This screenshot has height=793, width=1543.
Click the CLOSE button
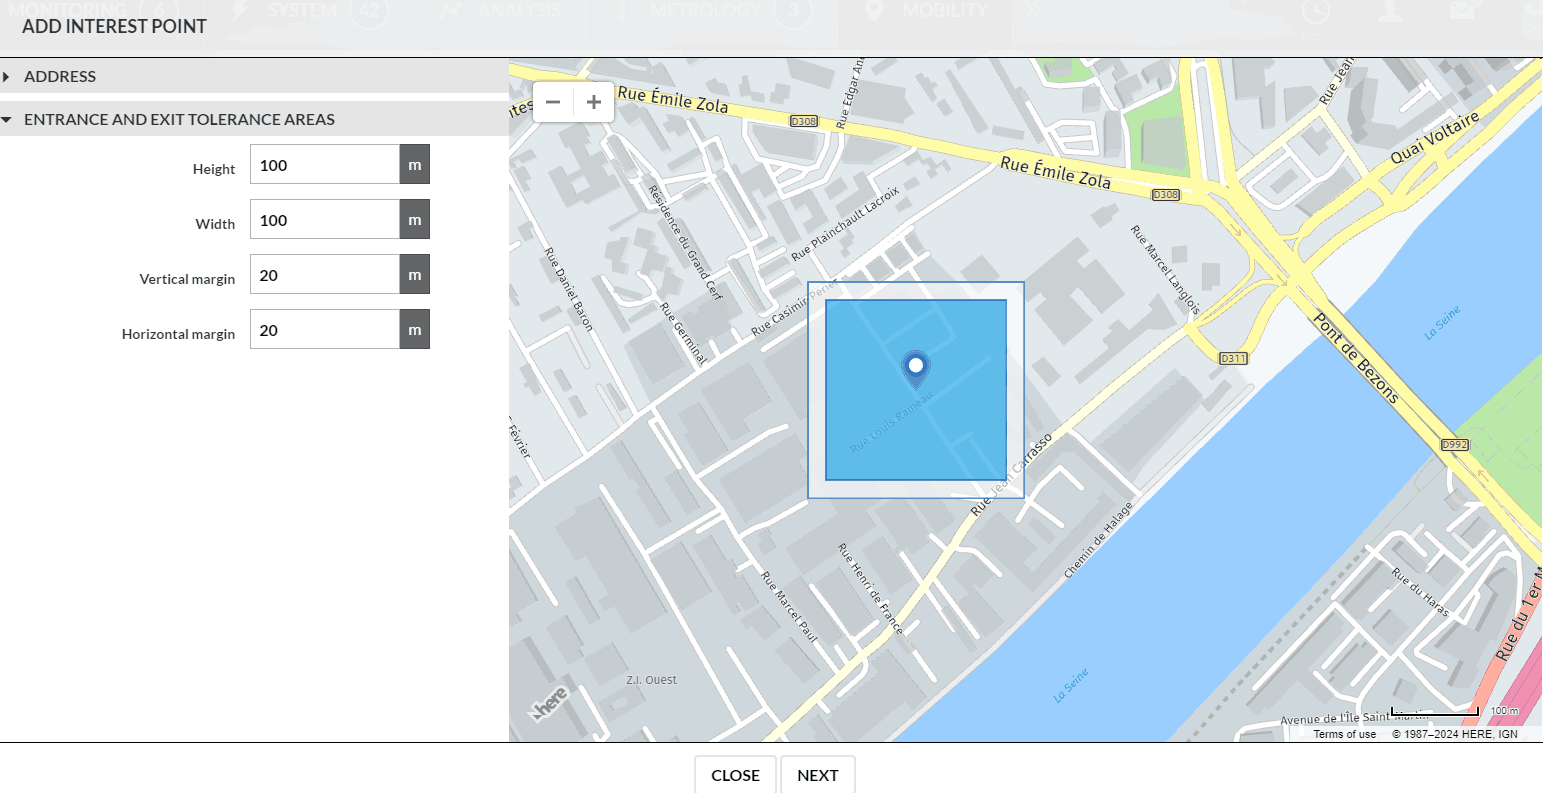(x=735, y=775)
